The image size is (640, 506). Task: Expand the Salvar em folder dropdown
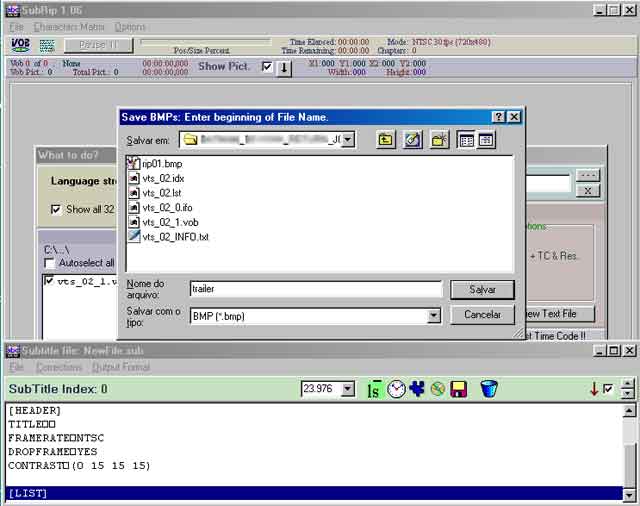(348, 140)
